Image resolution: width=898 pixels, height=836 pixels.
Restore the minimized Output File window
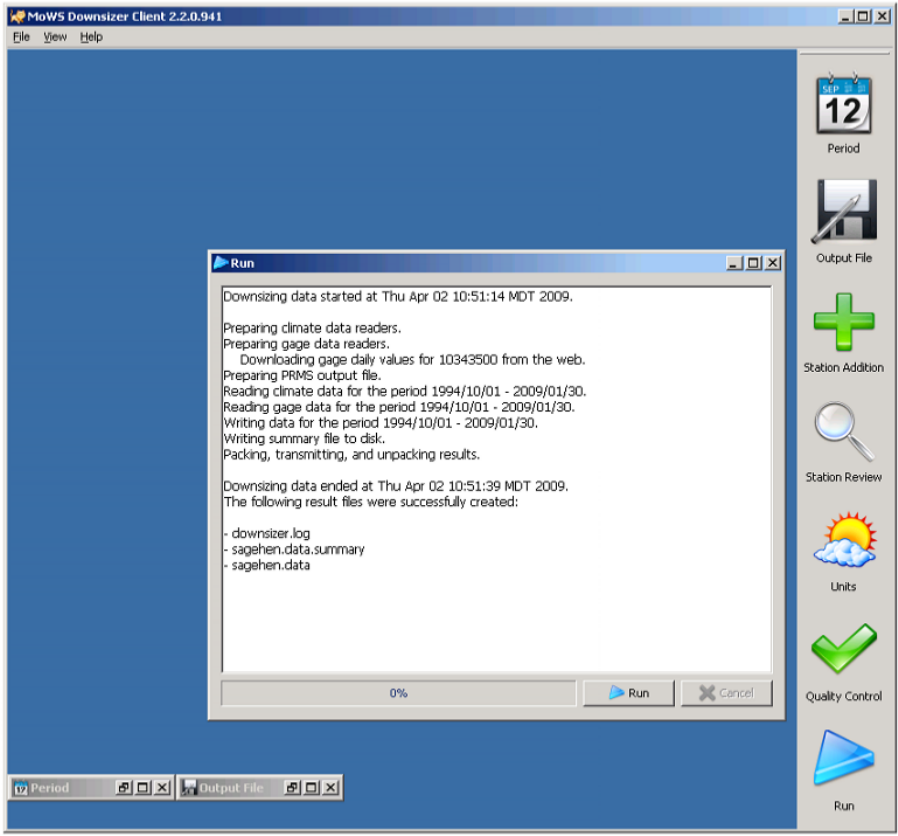[292, 788]
